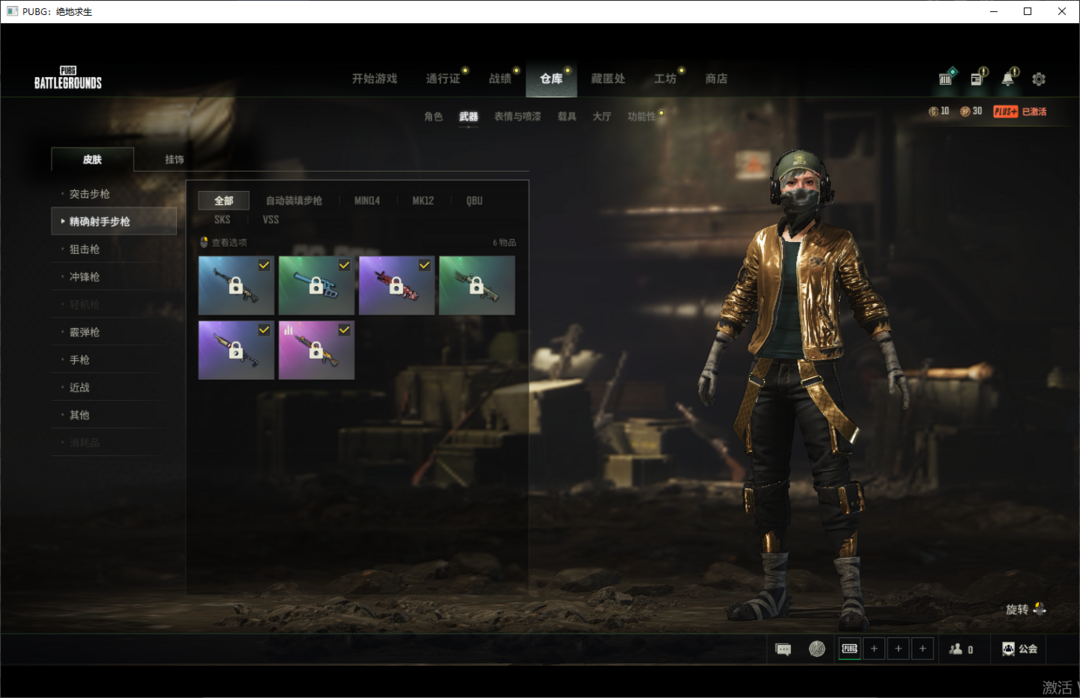
Task: Click the PUBG Battlegrounds logo
Action: 68,79
